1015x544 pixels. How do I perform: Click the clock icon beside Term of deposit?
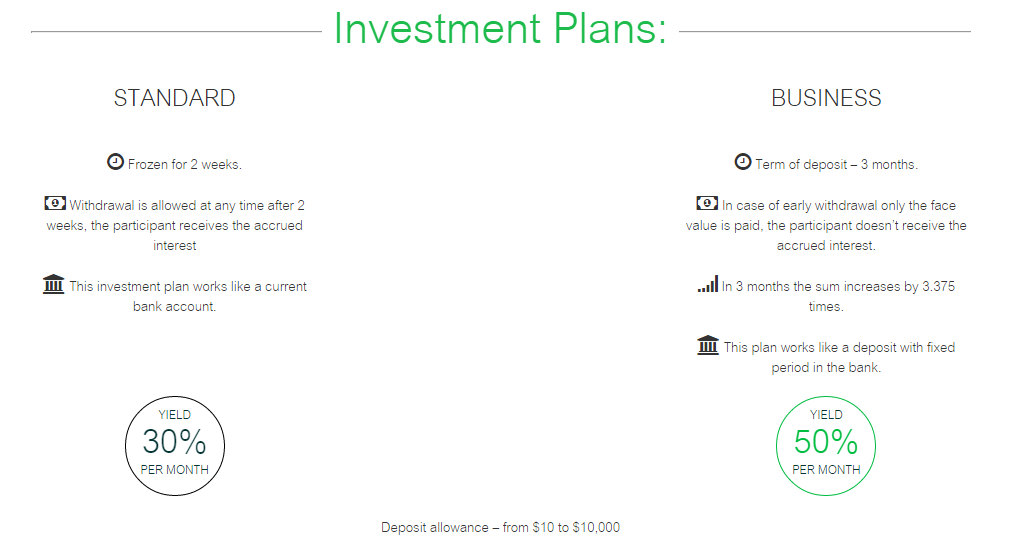coord(743,162)
